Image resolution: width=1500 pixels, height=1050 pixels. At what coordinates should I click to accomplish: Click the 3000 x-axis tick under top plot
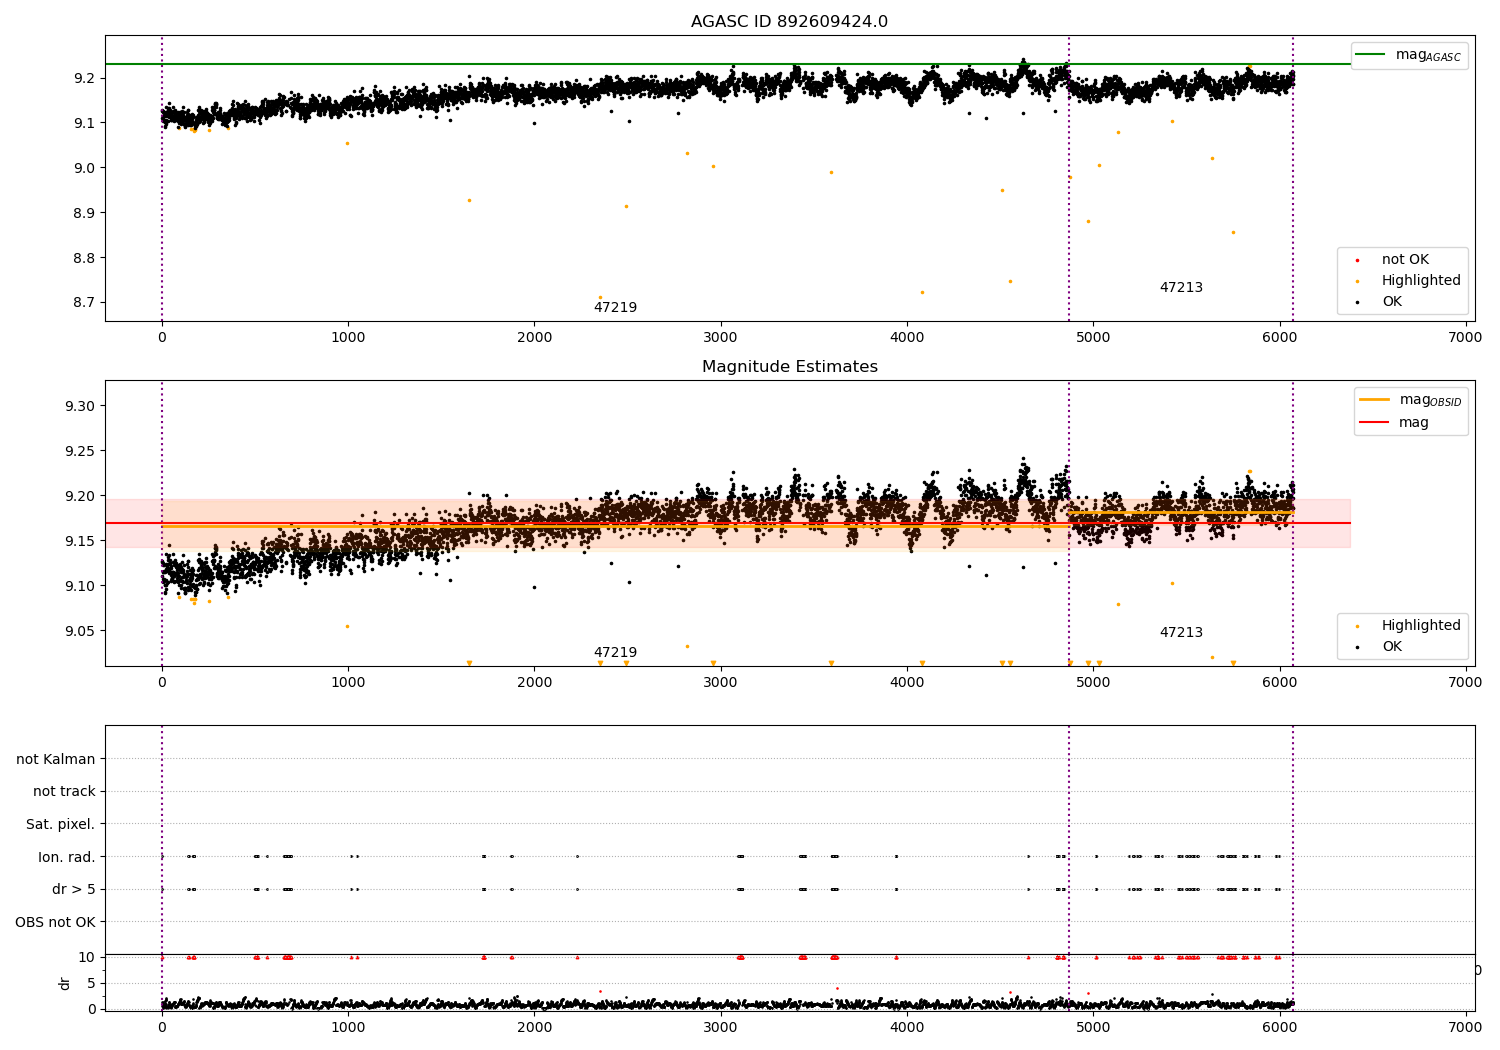coord(721,338)
